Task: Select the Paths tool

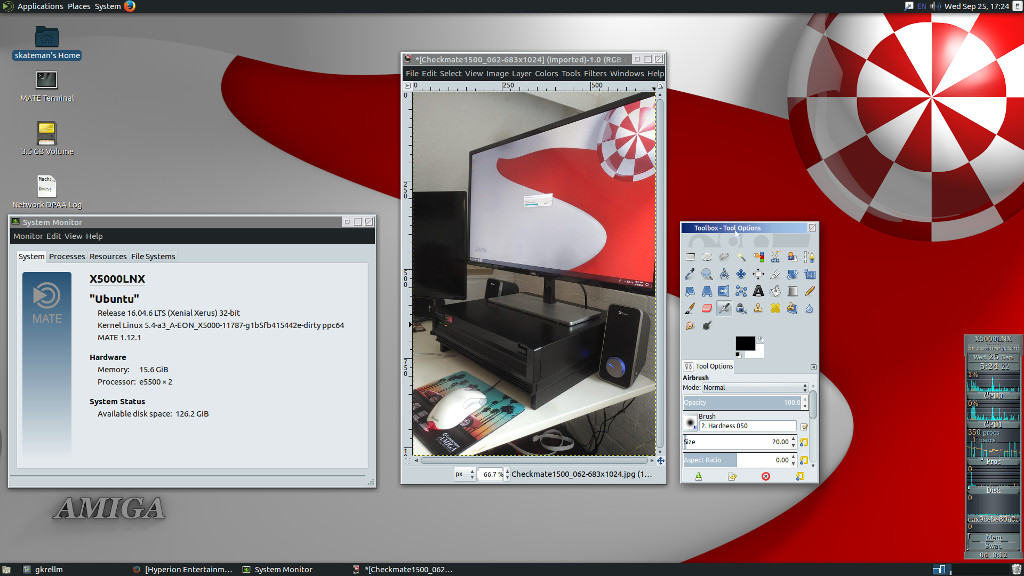Action: point(809,257)
